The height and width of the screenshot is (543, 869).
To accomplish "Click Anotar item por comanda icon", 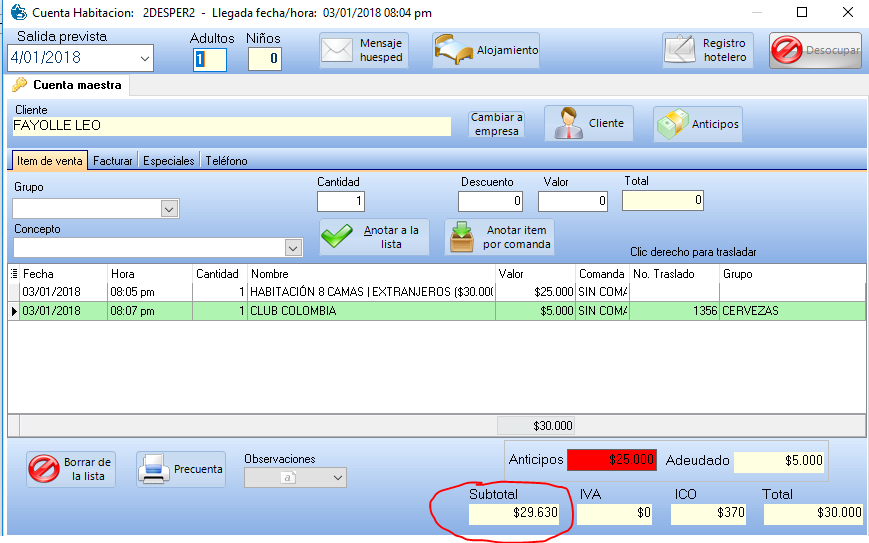I will 462,237.
